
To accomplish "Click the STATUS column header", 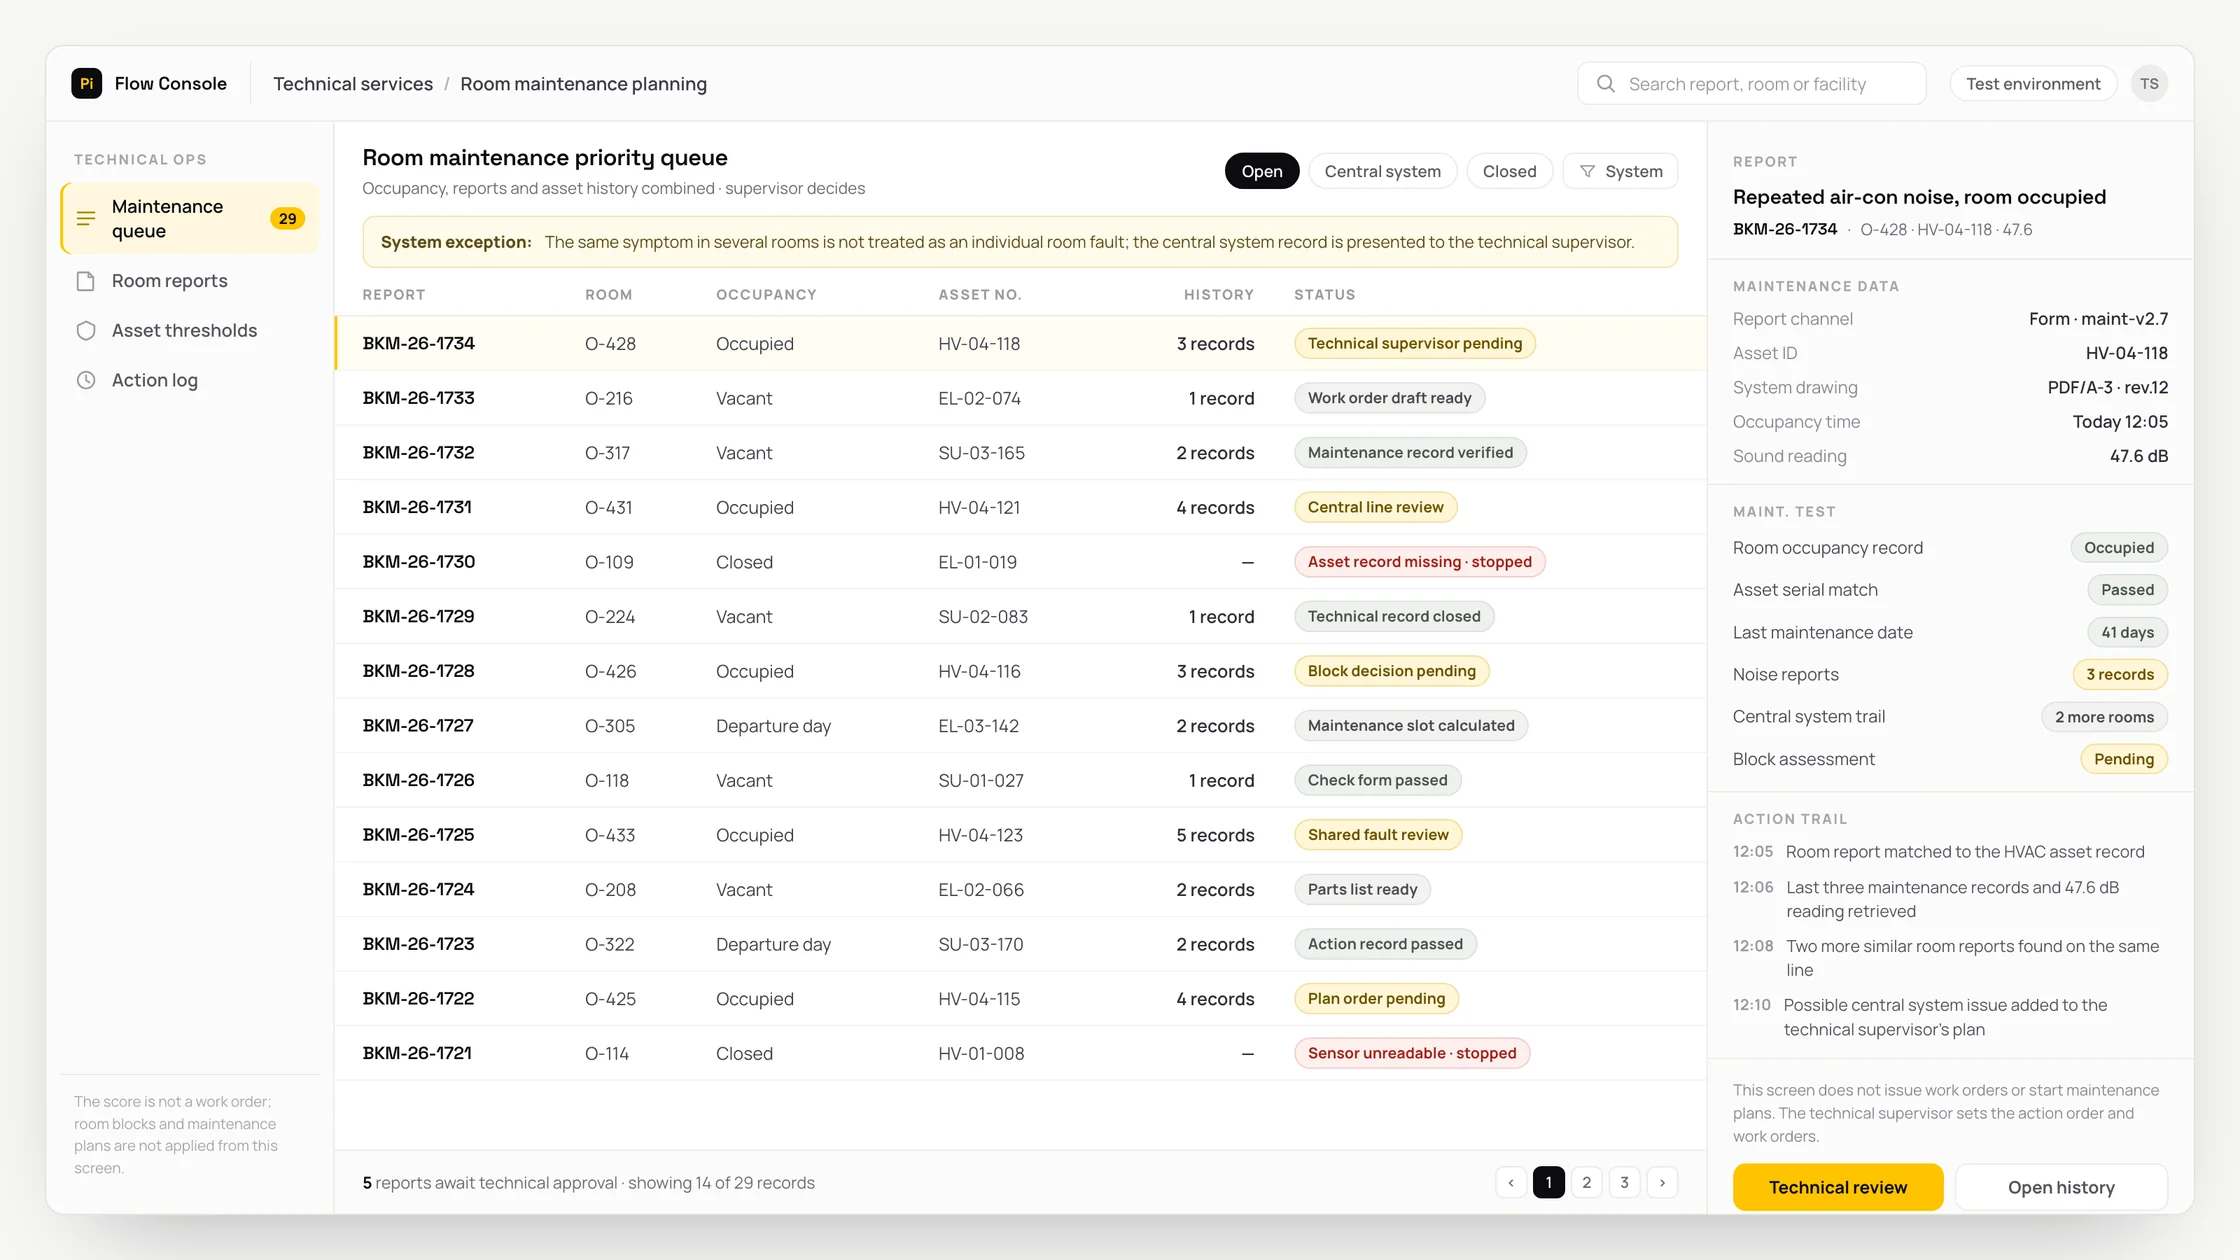I will click(x=1324, y=295).
